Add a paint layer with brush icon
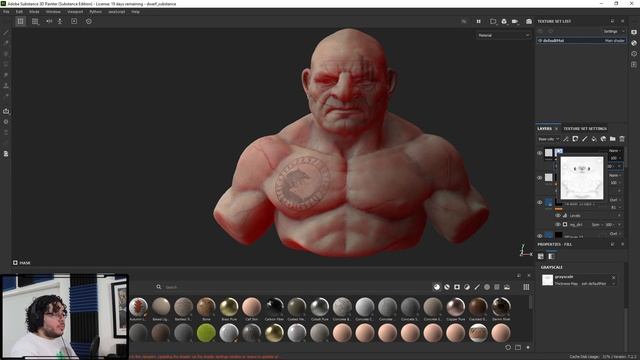Viewport: 640px width, 360px height. tap(585, 139)
